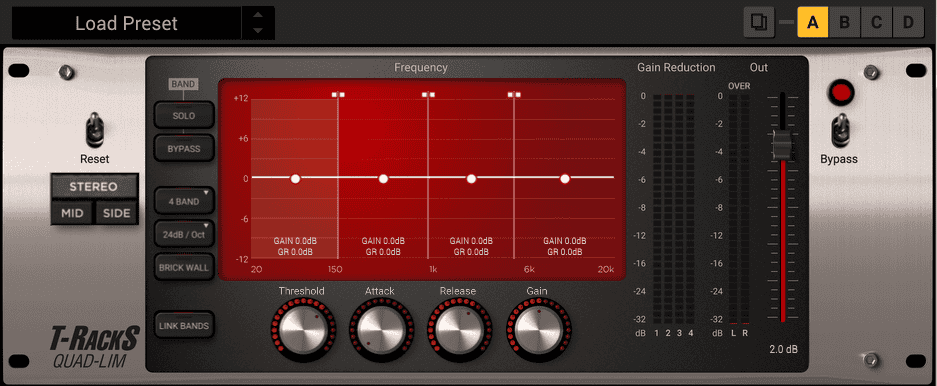Screen dimensions: 937x386
Task: Flip the Reset toggle switch
Action: point(94,131)
